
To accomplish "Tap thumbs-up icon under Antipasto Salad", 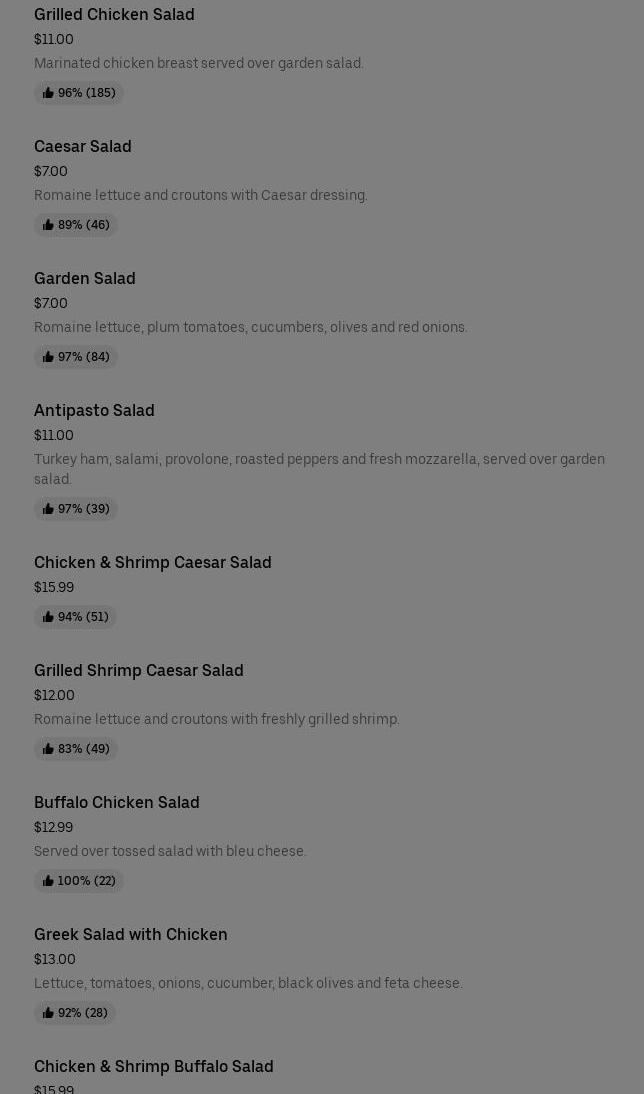I will pyautogui.click(x=48, y=509).
